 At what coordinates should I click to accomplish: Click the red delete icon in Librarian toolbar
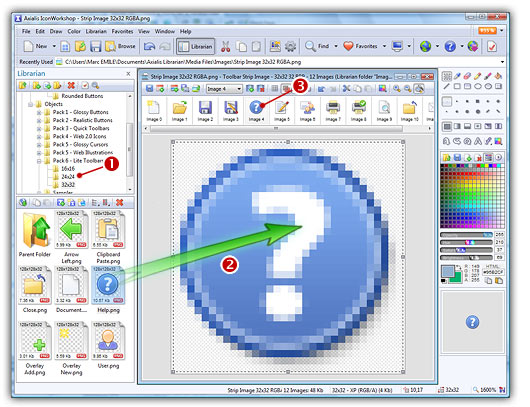71,86
